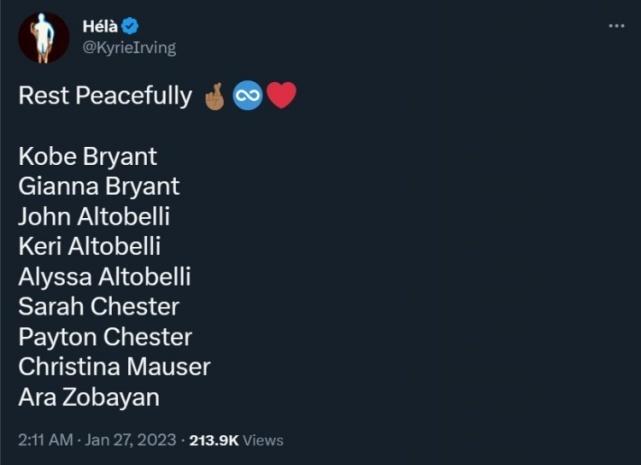Select the Keri Altobelli line

pos(90,247)
